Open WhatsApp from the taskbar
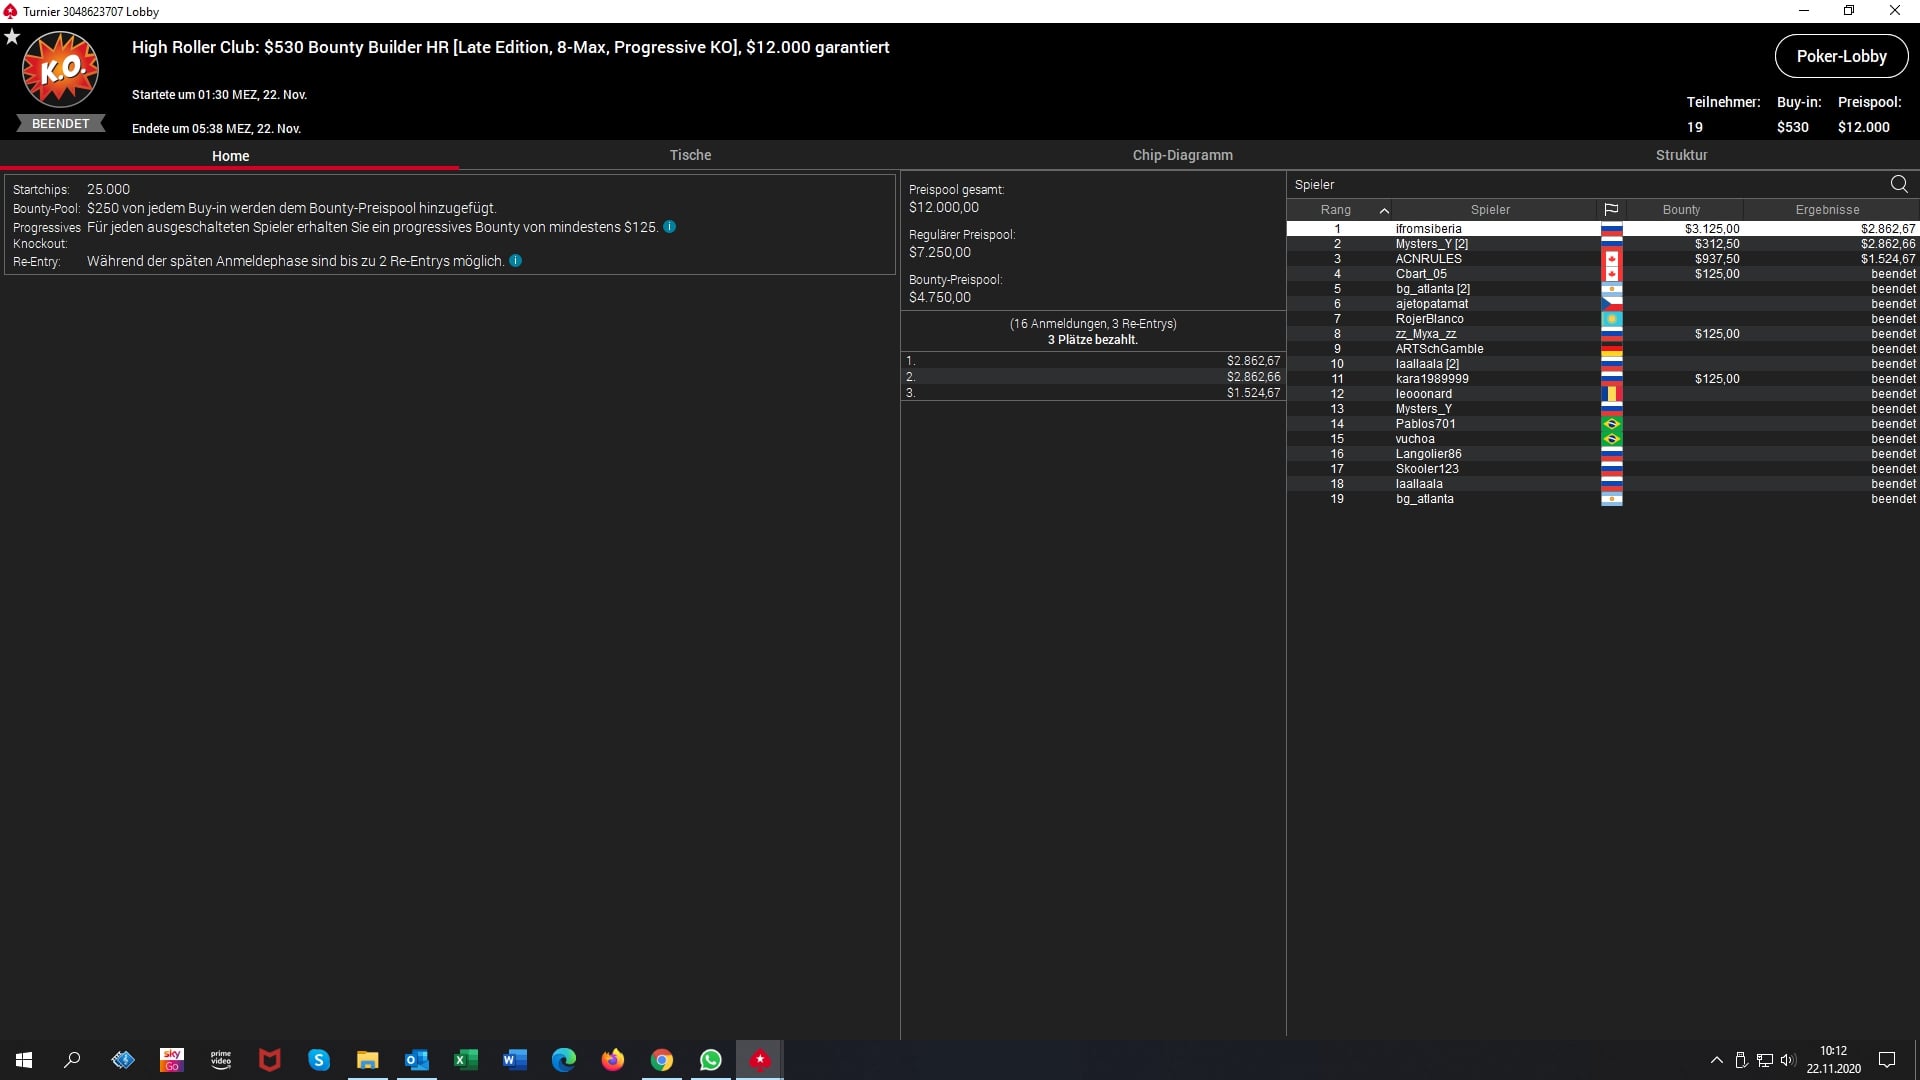Viewport: 1920px width, 1080px height. click(x=711, y=1060)
